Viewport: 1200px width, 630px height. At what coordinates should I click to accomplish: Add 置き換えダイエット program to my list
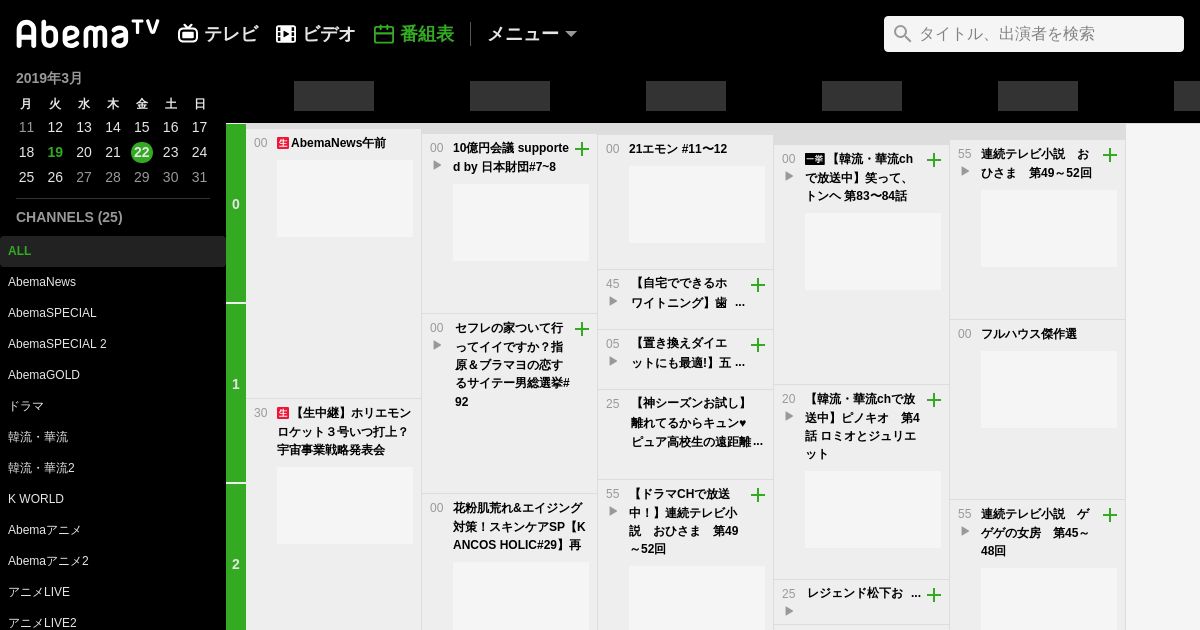point(758,345)
